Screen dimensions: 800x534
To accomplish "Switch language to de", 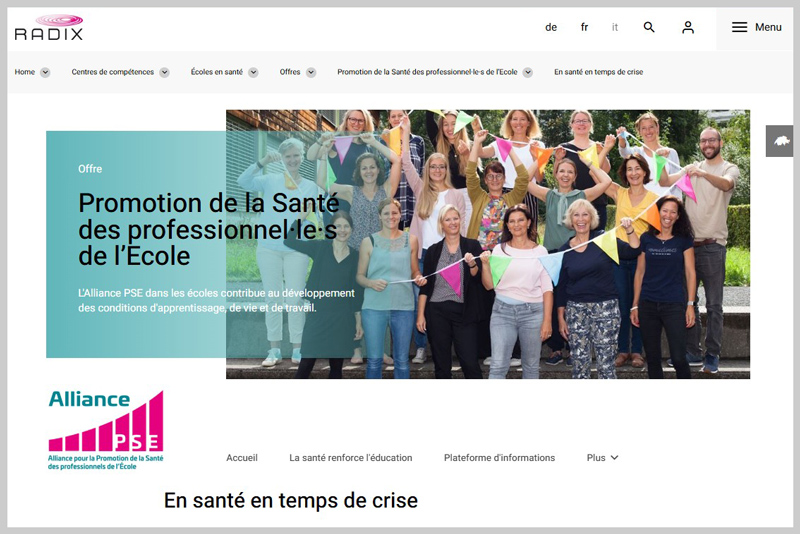I will (x=551, y=27).
